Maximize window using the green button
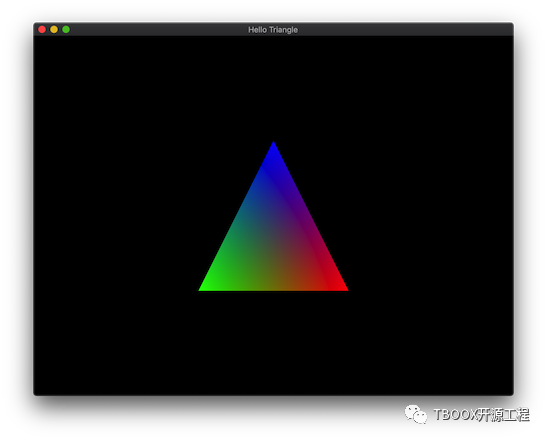Viewport: 547px width, 440px height. point(66,30)
